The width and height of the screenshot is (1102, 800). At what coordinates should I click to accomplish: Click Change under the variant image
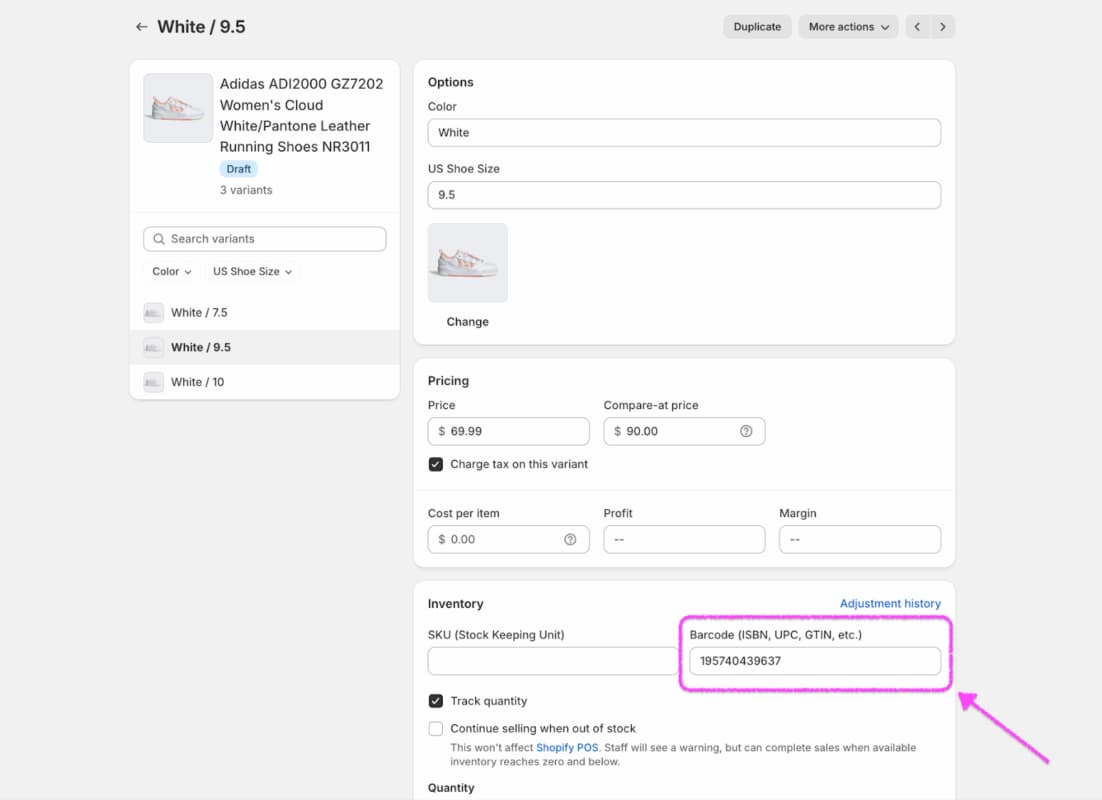point(467,322)
